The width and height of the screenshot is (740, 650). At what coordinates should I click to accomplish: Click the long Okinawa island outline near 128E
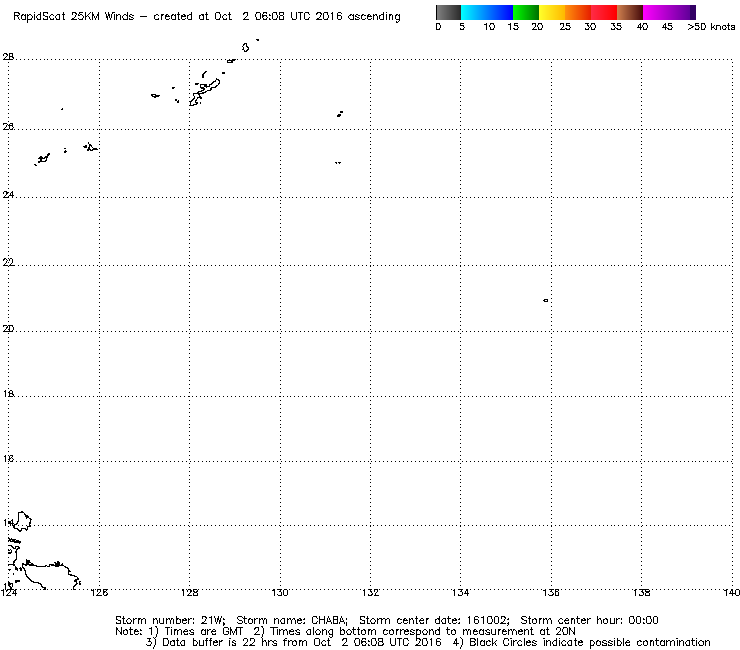pos(205,92)
